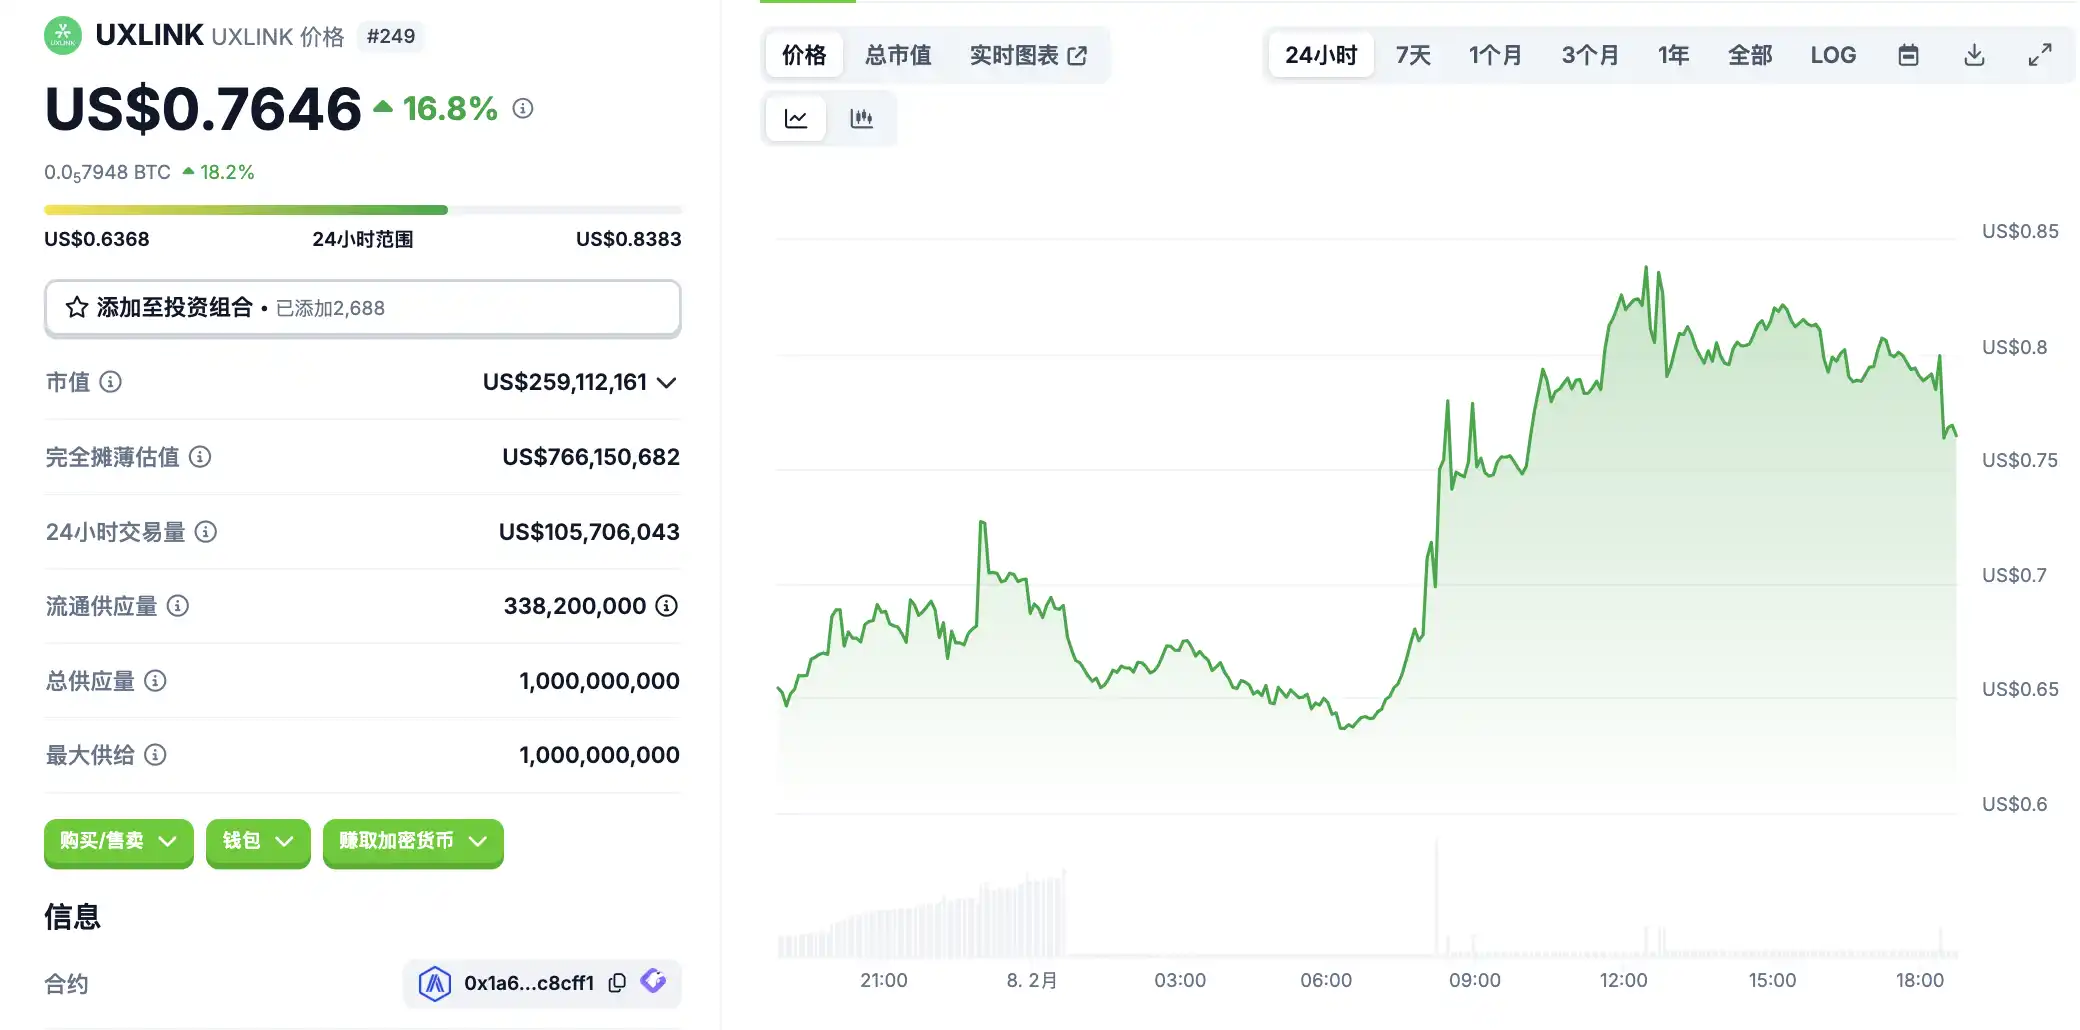
Task: Select the 24小时 time range
Action: [x=1320, y=55]
